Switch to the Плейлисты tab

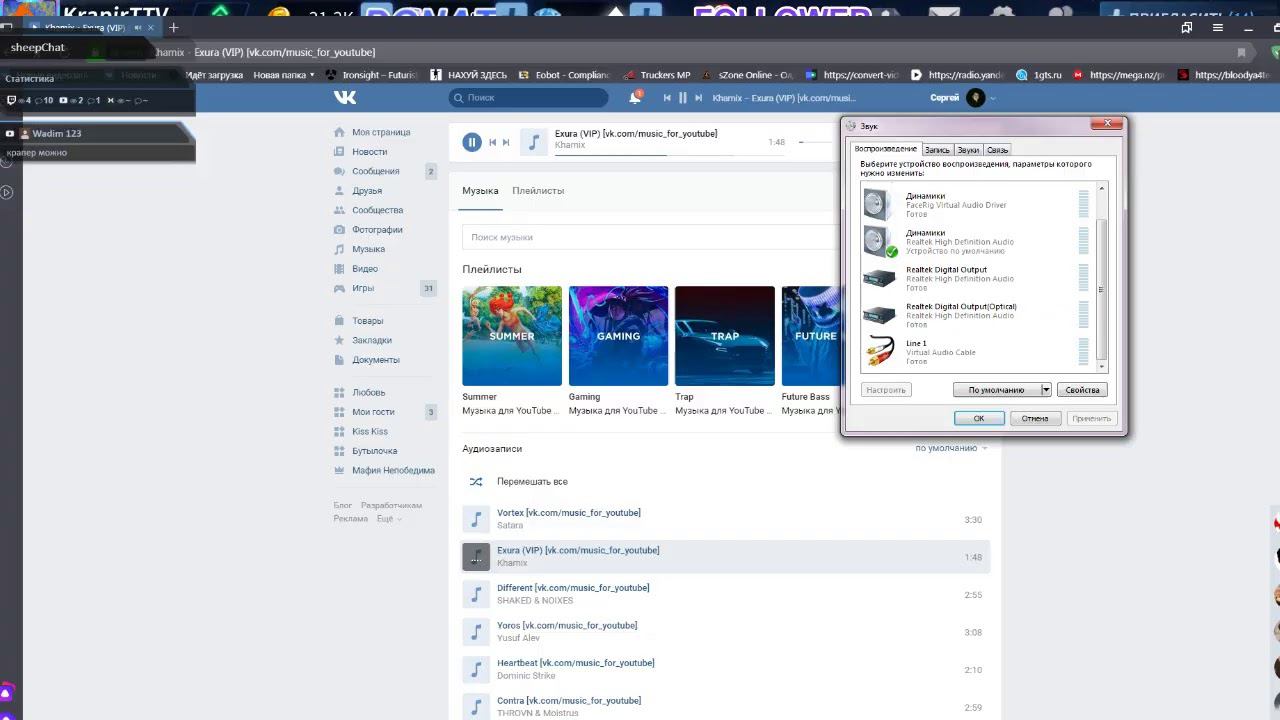538,191
